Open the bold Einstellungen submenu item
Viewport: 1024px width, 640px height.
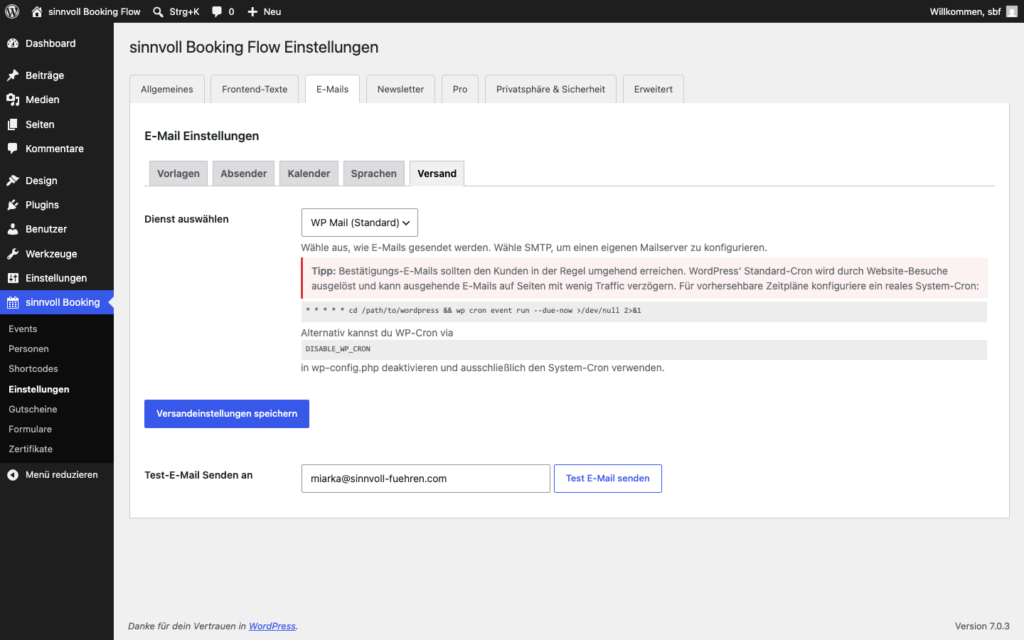click(x=39, y=389)
